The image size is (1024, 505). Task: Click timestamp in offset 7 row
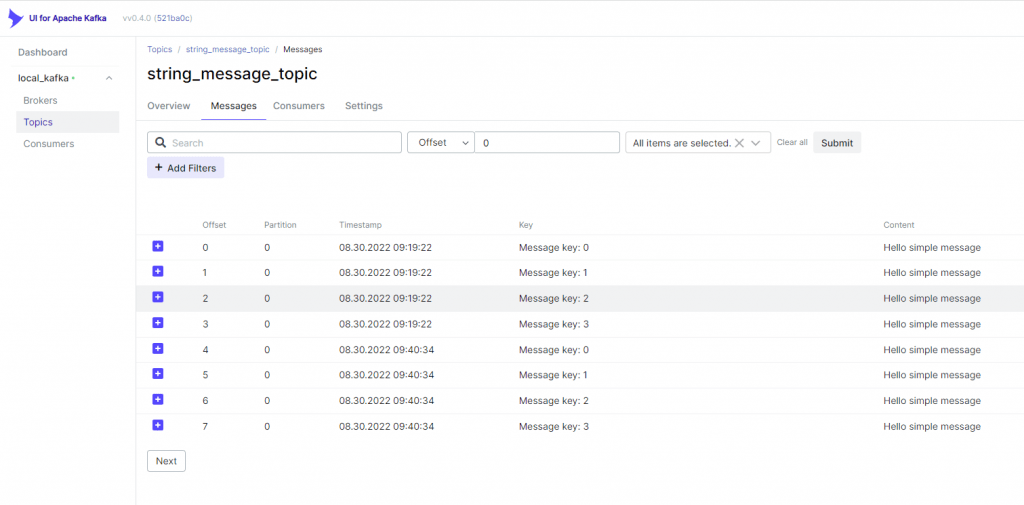[387, 427]
